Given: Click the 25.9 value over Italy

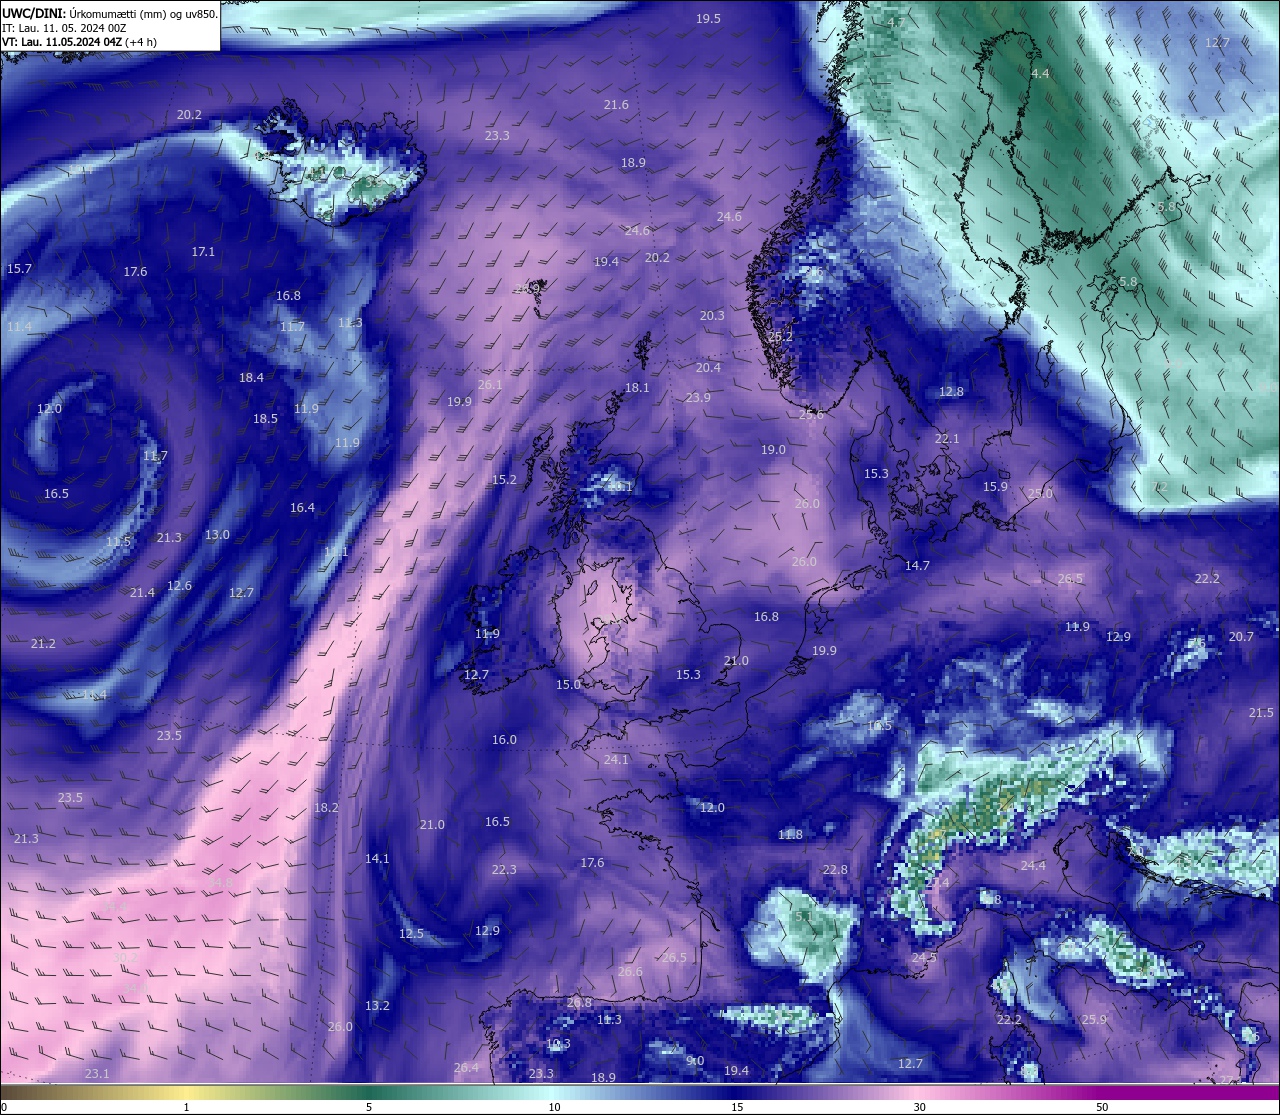Looking at the screenshot, I should click(1094, 1020).
